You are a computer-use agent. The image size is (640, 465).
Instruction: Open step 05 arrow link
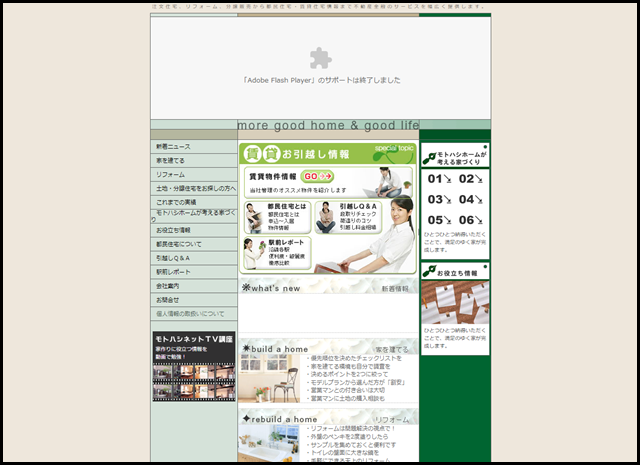[440, 220]
